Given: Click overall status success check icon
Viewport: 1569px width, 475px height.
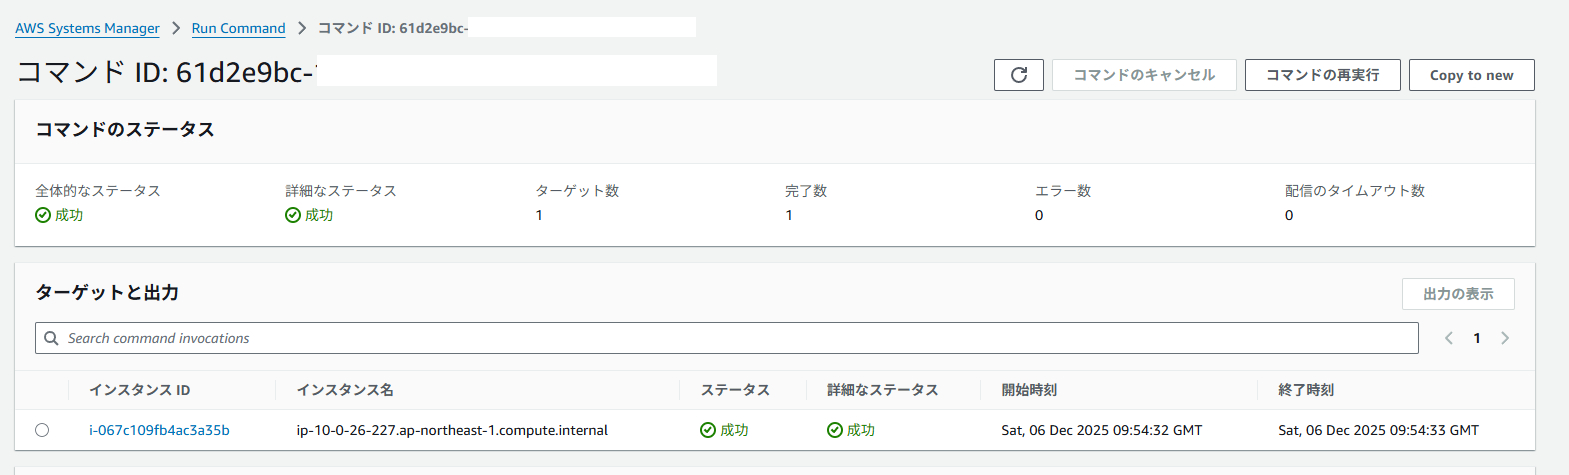Looking at the screenshot, I should pyautogui.click(x=43, y=215).
